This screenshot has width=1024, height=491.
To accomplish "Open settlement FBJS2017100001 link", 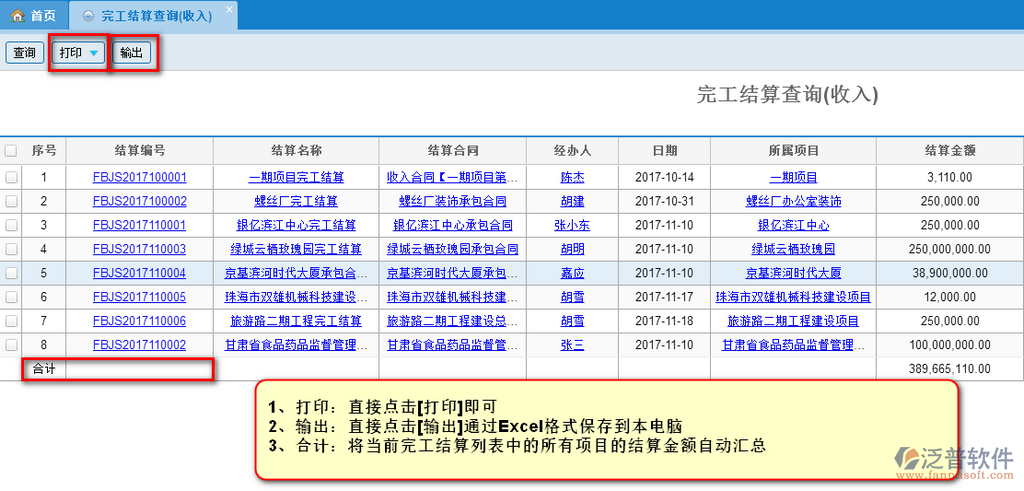I will tap(139, 177).
